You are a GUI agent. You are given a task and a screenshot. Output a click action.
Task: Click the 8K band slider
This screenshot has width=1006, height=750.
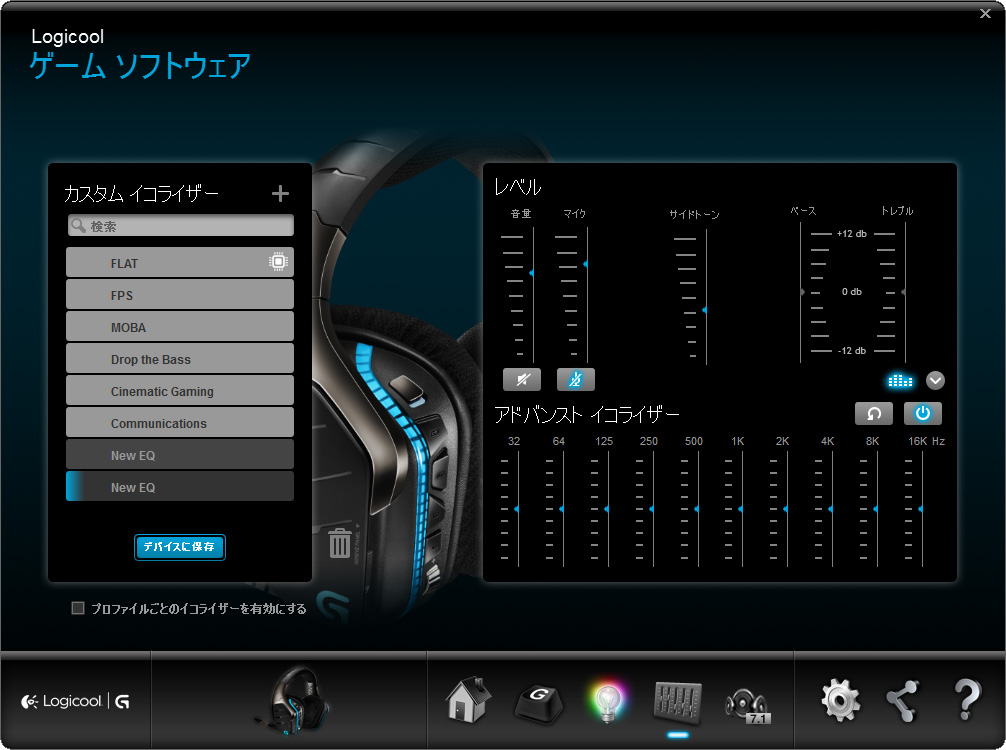click(x=876, y=509)
